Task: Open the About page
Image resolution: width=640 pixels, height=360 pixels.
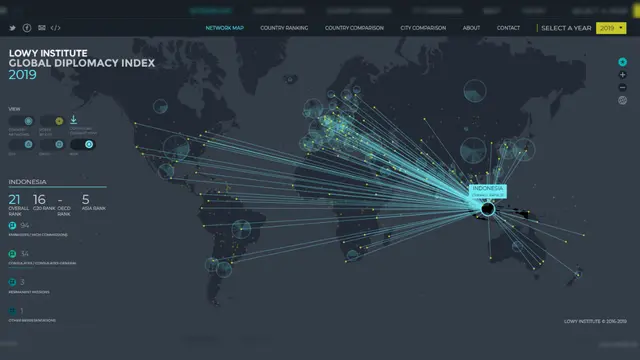Action: 471,28
